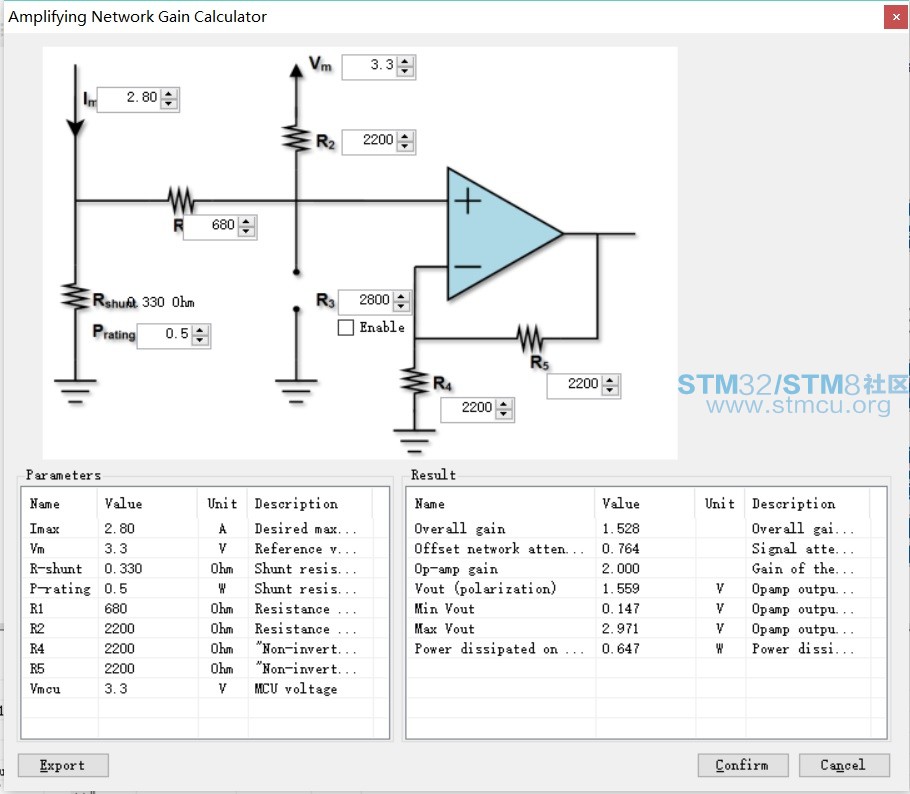The image size is (910, 794).
Task: Select the R1 parameter row
Action: coord(205,608)
